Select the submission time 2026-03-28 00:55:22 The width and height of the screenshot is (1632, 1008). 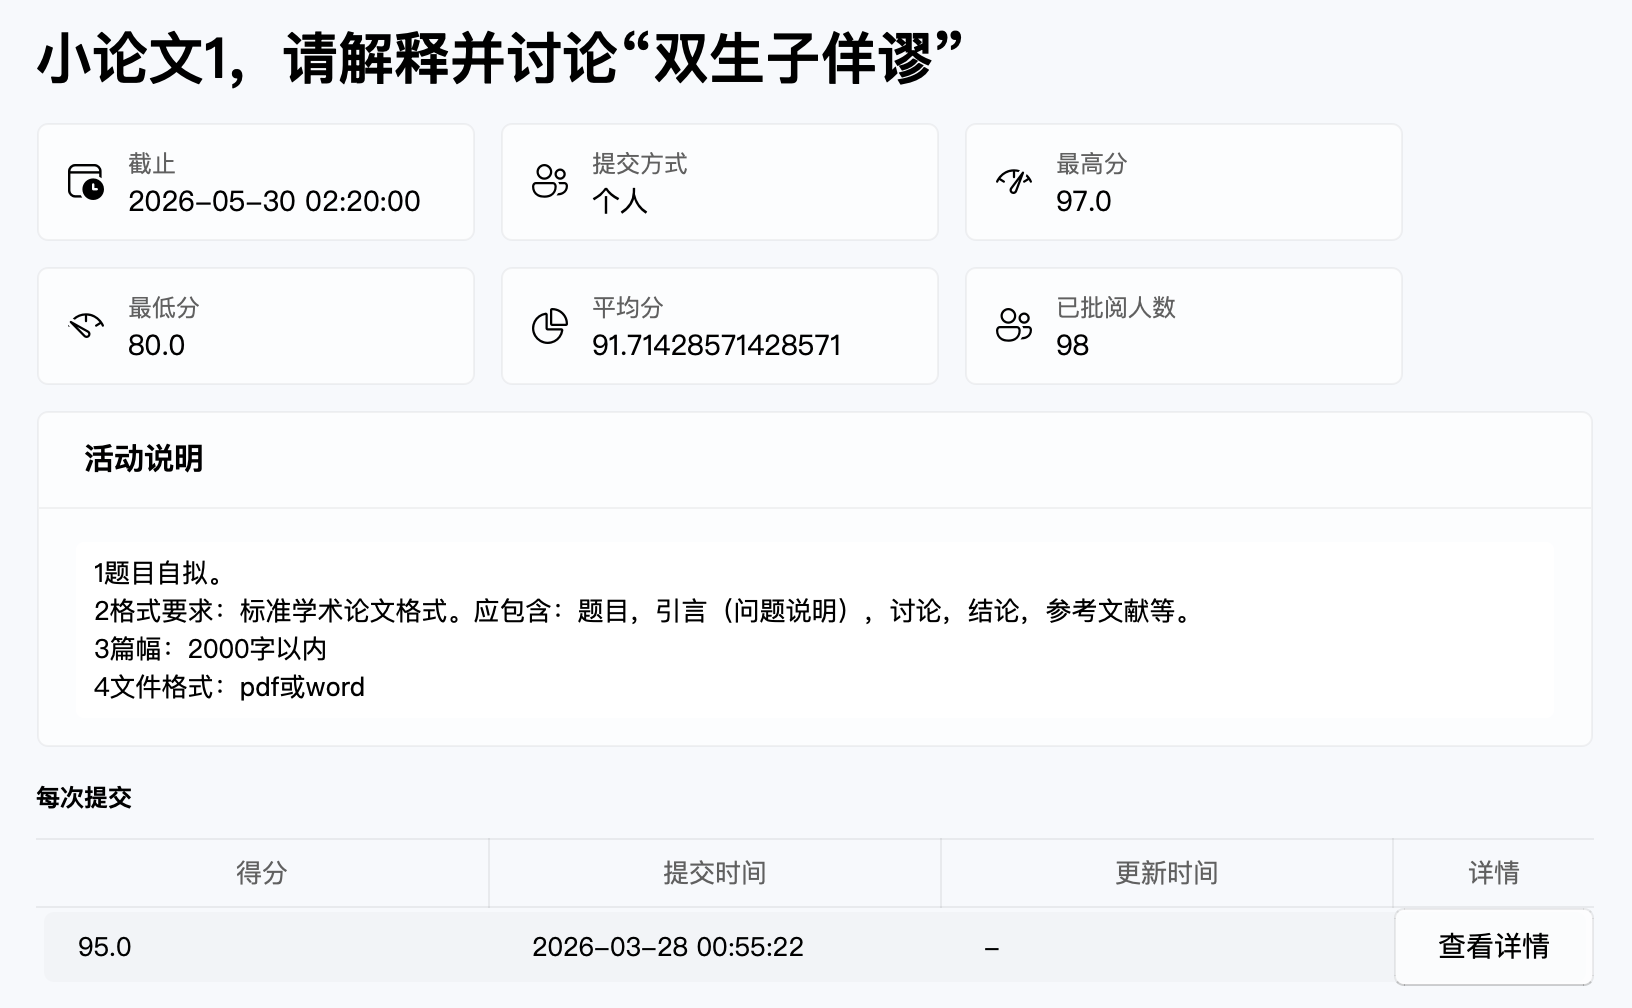(x=668, y=947)
